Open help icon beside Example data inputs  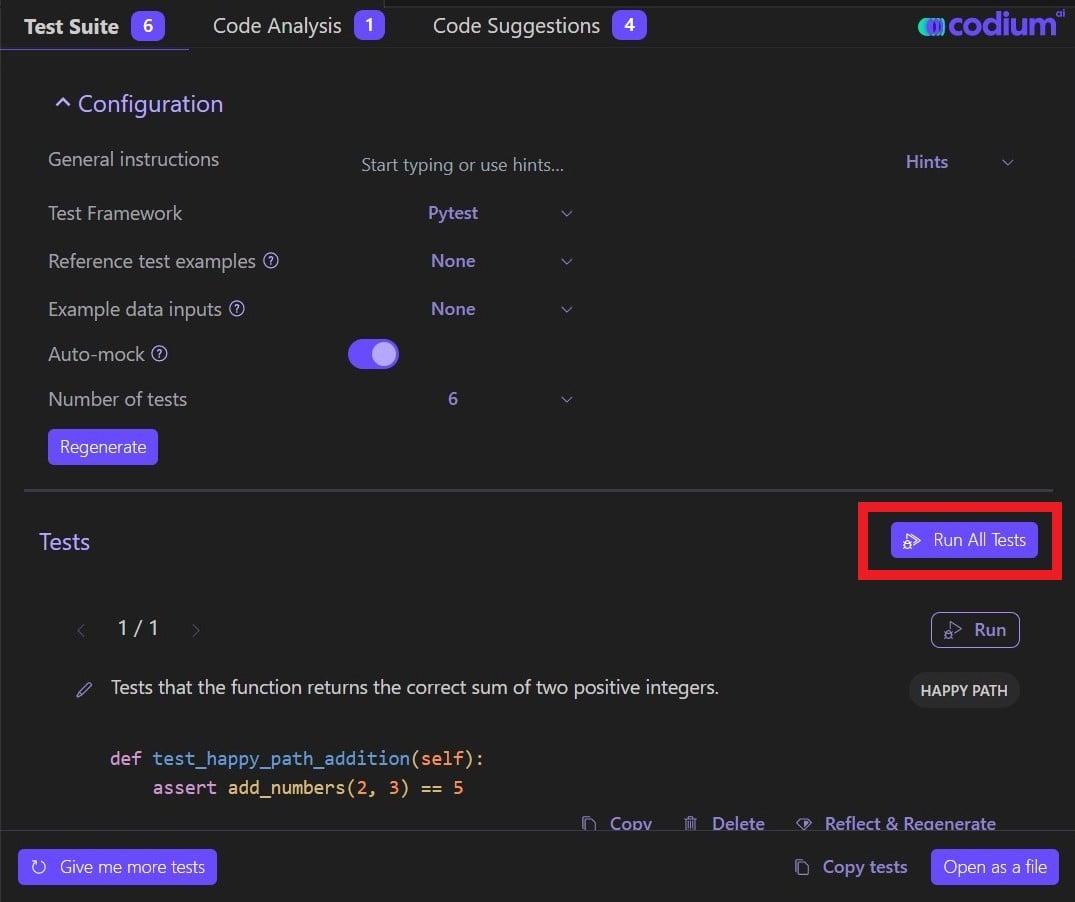coord(237,308)
